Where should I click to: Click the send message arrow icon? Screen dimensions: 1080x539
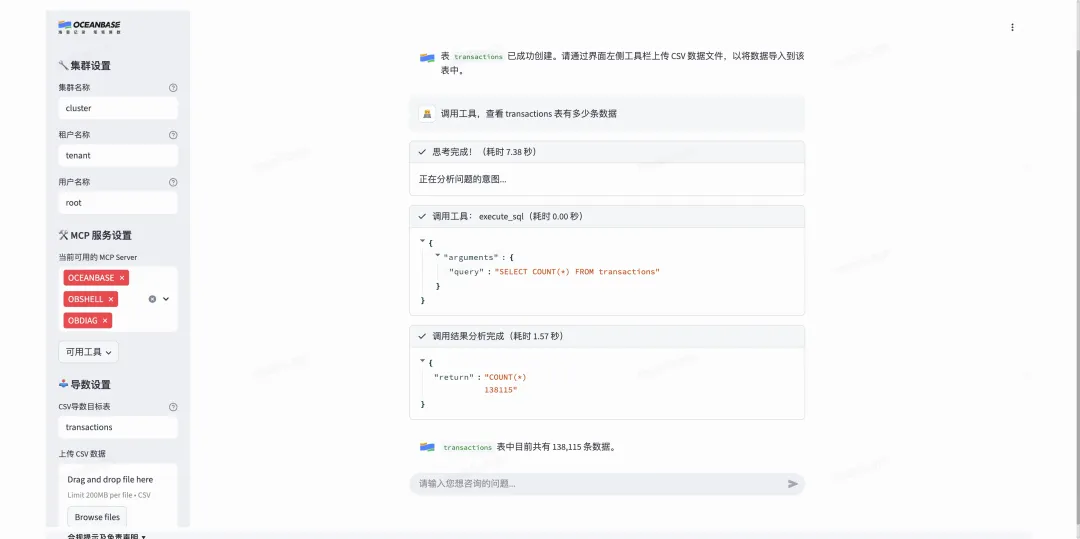(793, 484)
